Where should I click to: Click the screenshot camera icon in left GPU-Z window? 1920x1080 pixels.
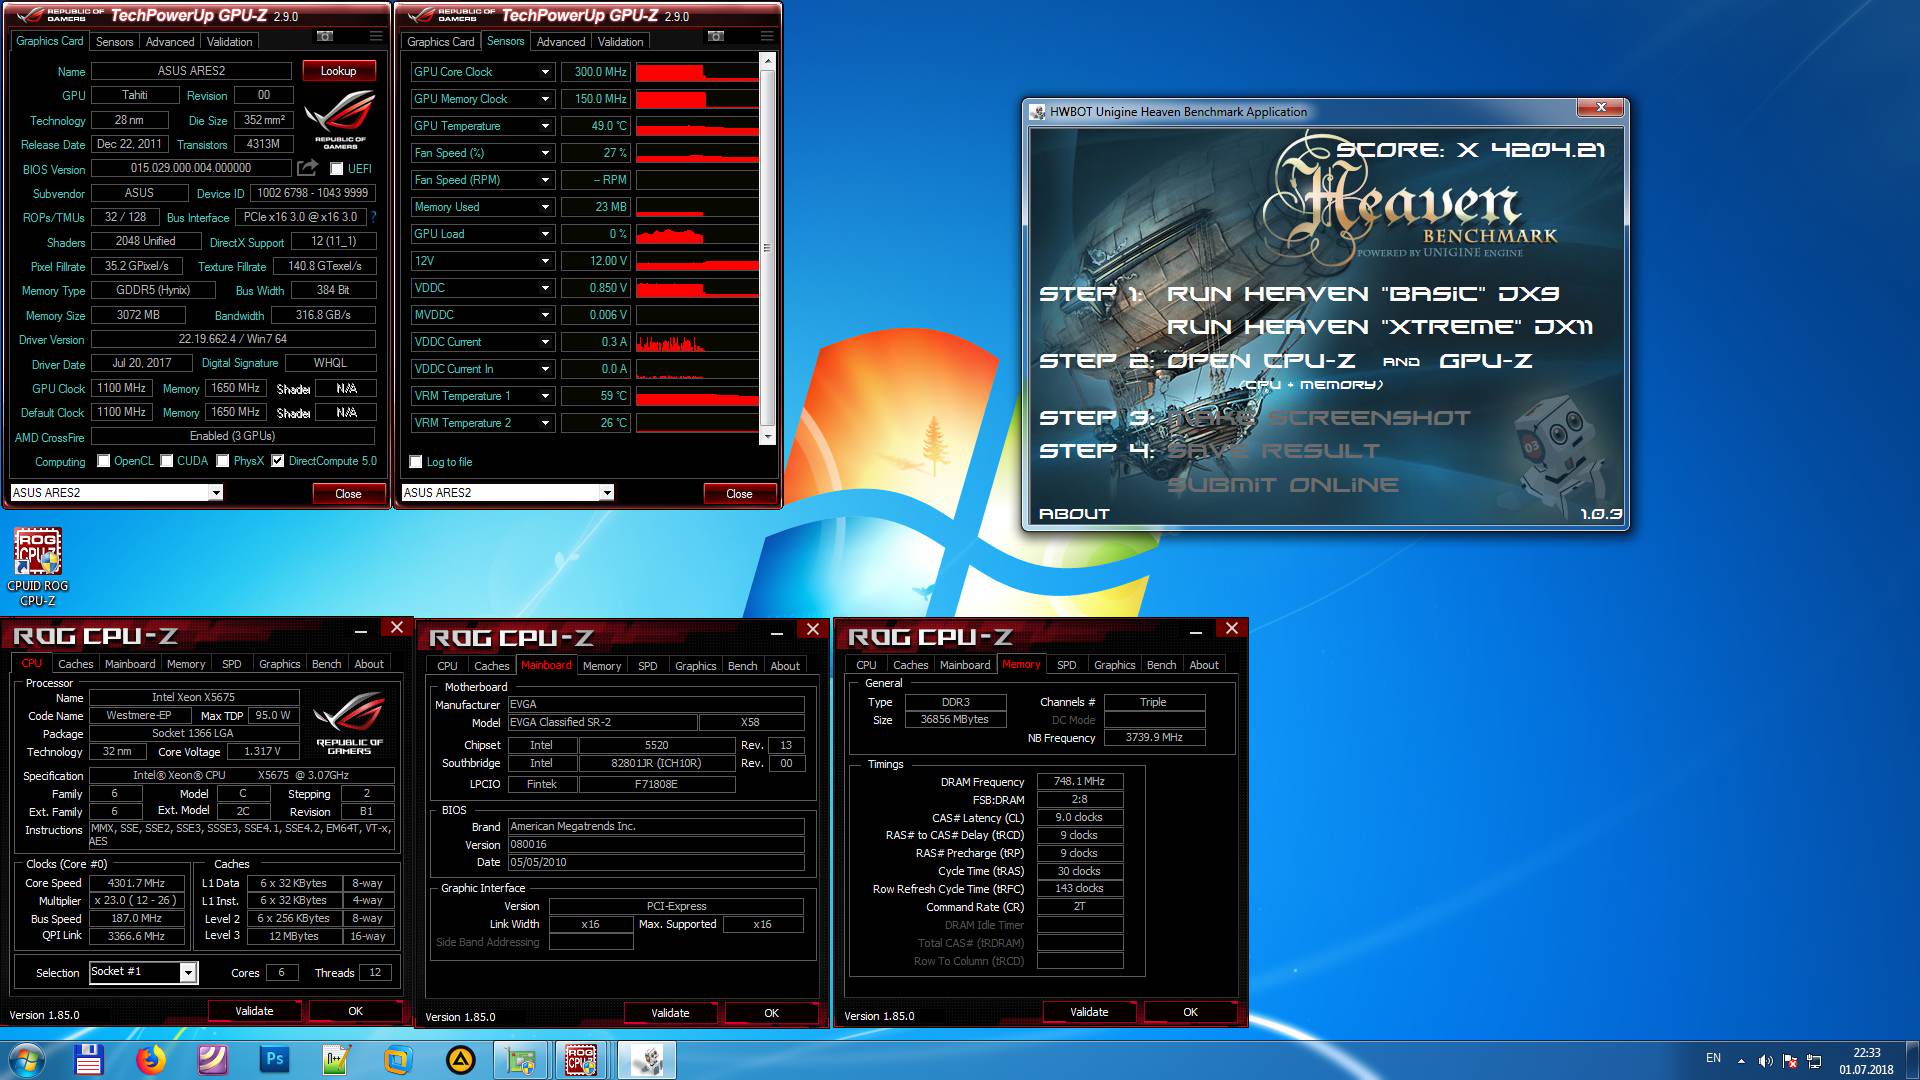[325, 37]
